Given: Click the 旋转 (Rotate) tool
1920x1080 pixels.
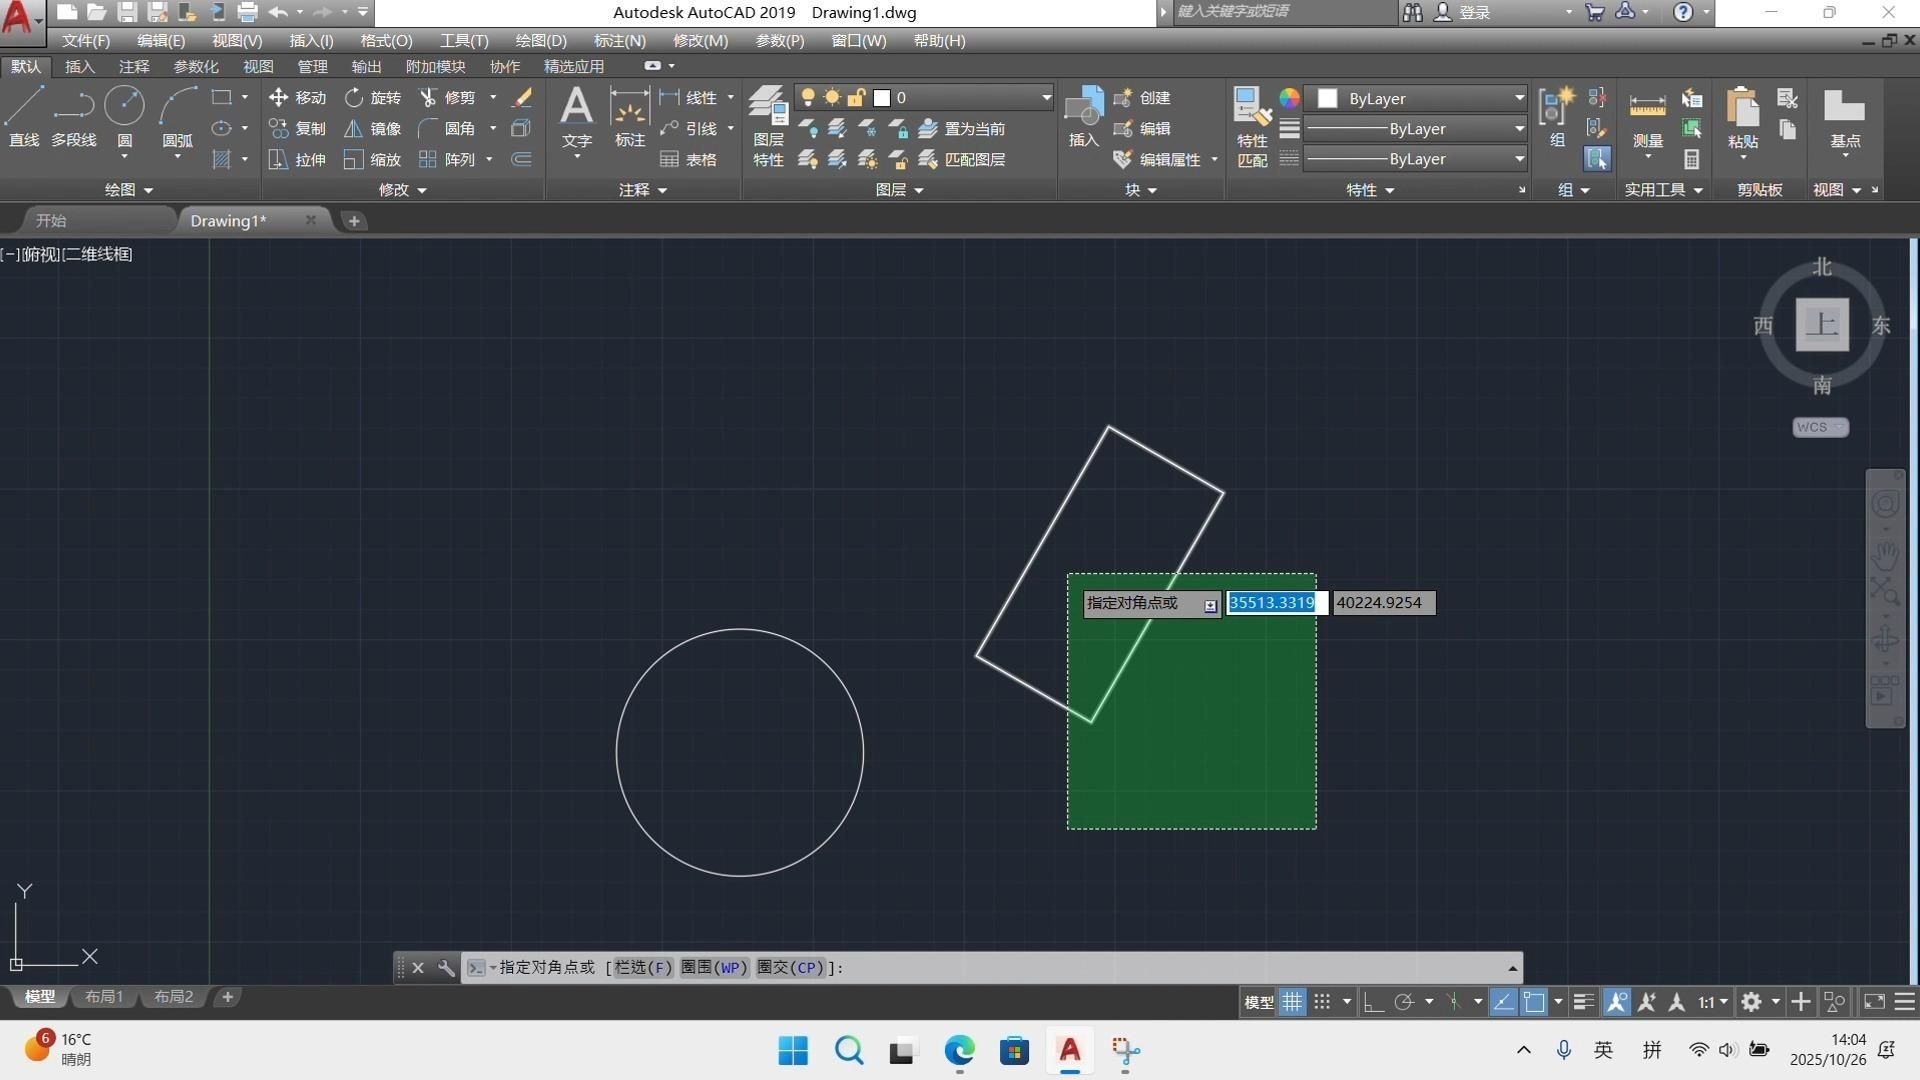Looking at the screenshot, I should (372, 97).
